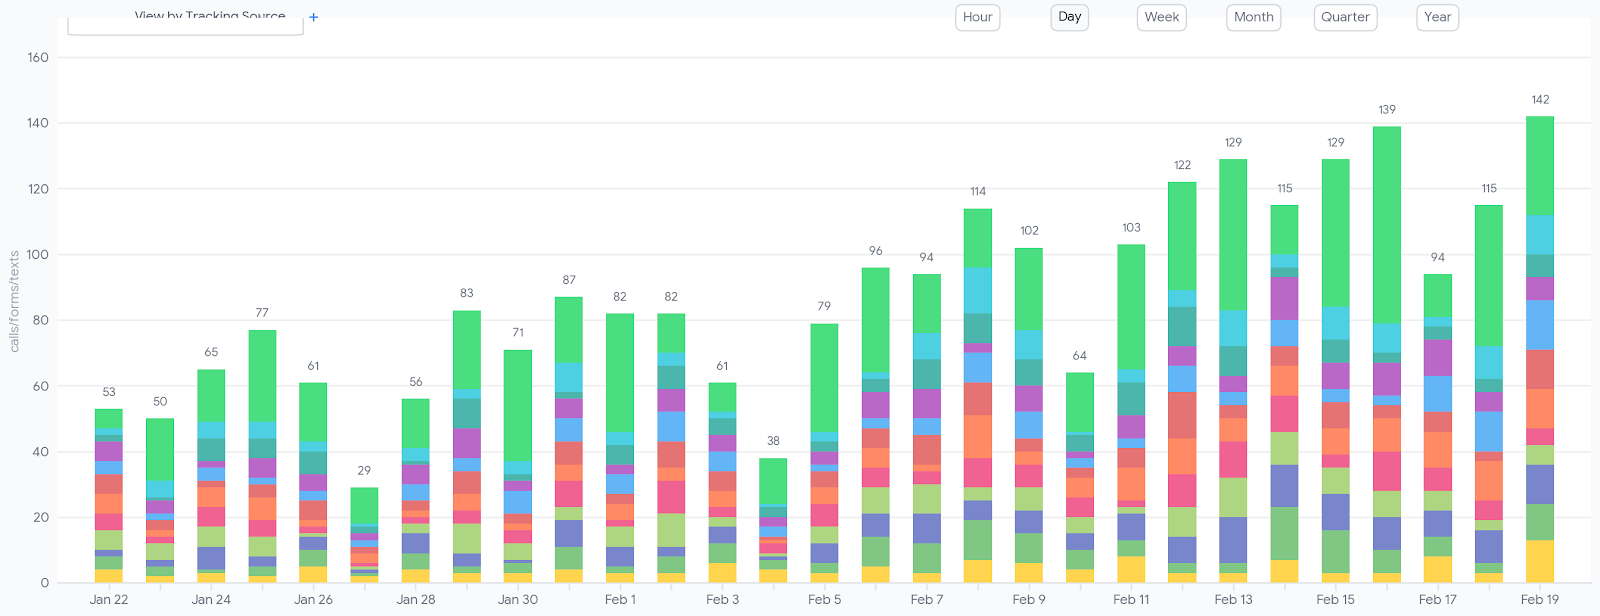Click the Jan 28 bar totaling 56
Screen dimensions: 1600x616
(415, 491)
